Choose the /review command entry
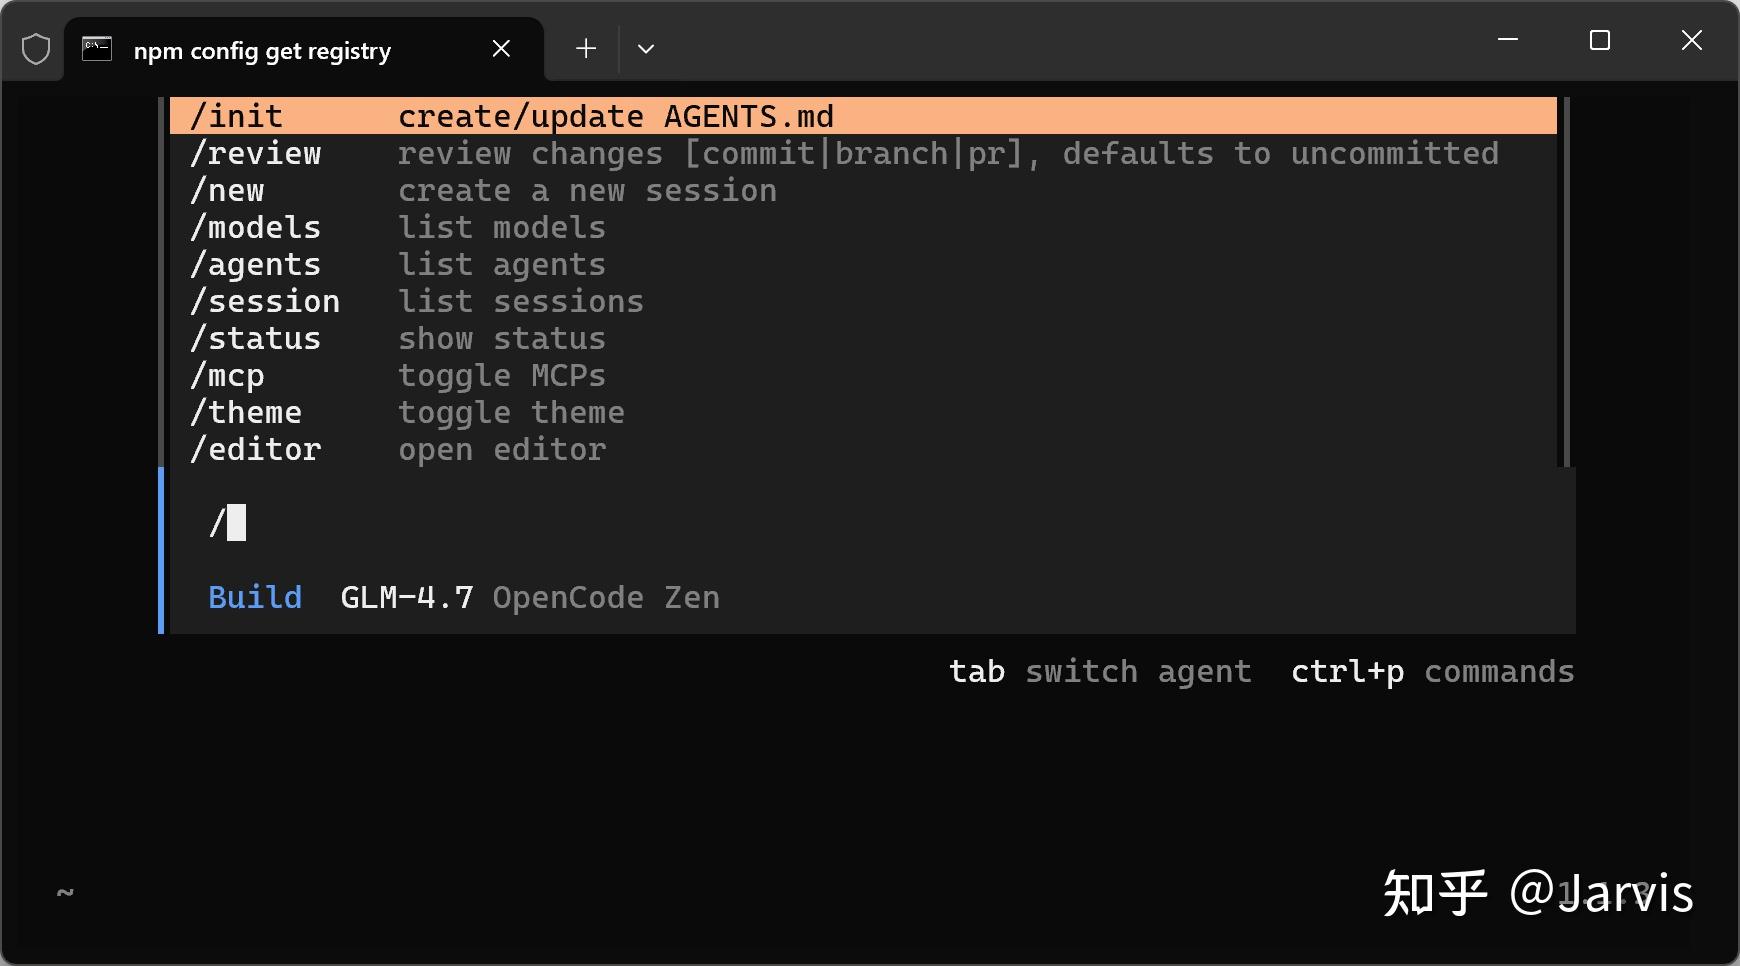This screenshot has width=1740, height=966. 863,153
